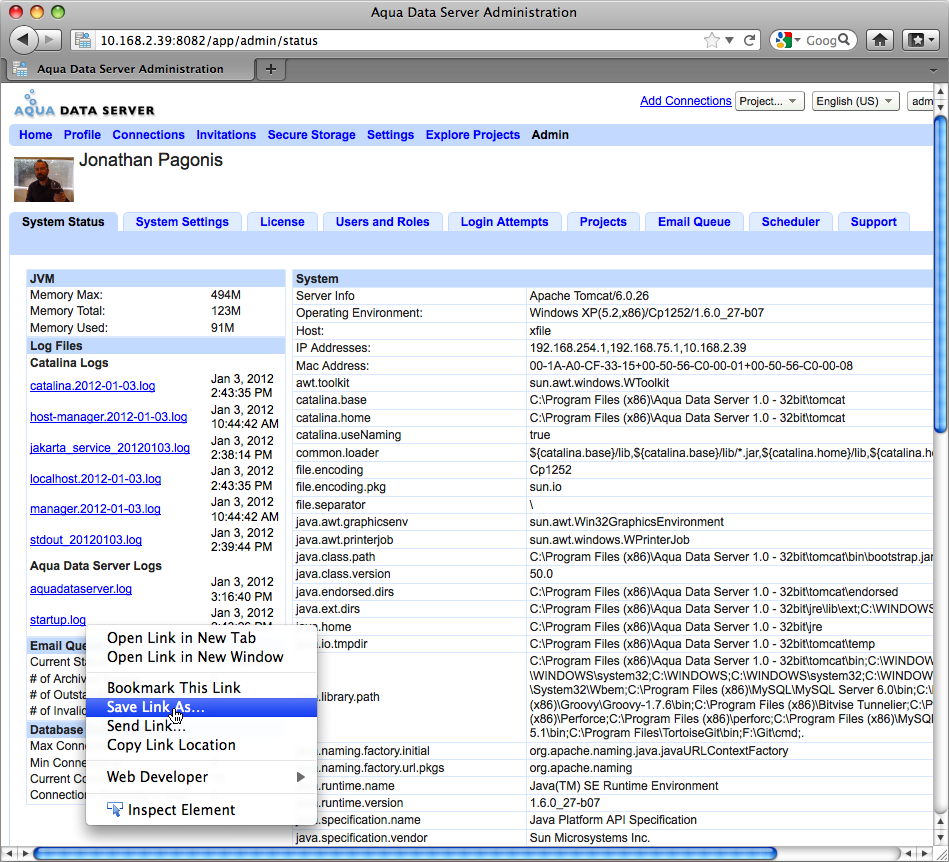Open the list all tabs dropdown arrow
Viewport: 949px width, 862px height.
[x=933, y=70]
